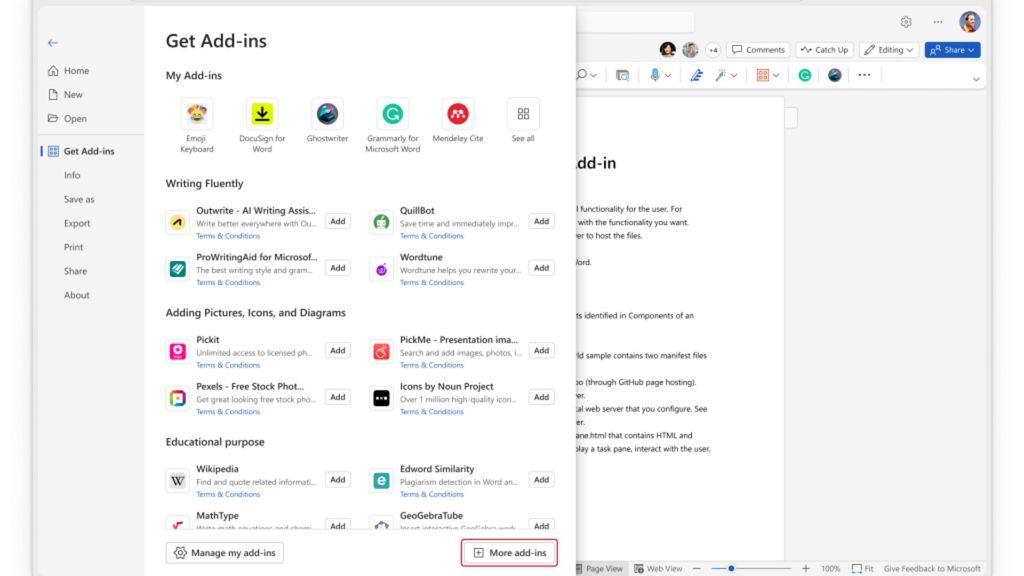Screen dimensions: 1024x576
Task: Click the More add-ins button
Action: (x=508, y=552)
